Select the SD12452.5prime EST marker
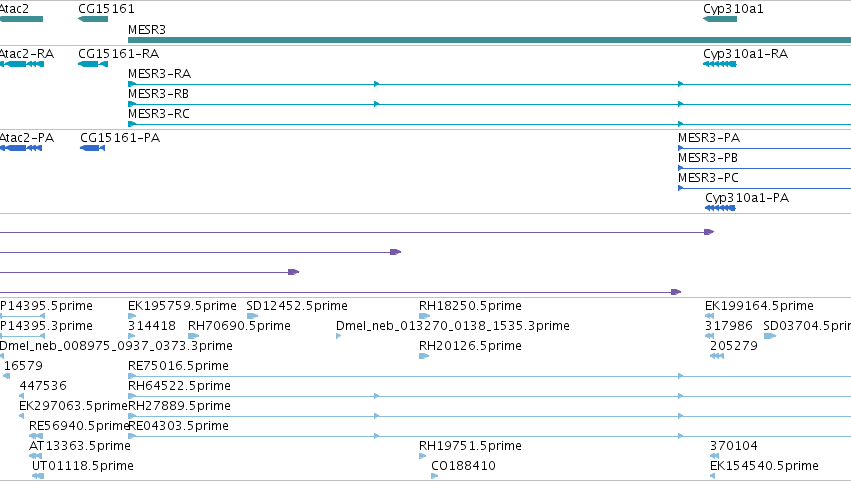The width and height of the screenshot is (851, 481). click(x=252, y=316)
